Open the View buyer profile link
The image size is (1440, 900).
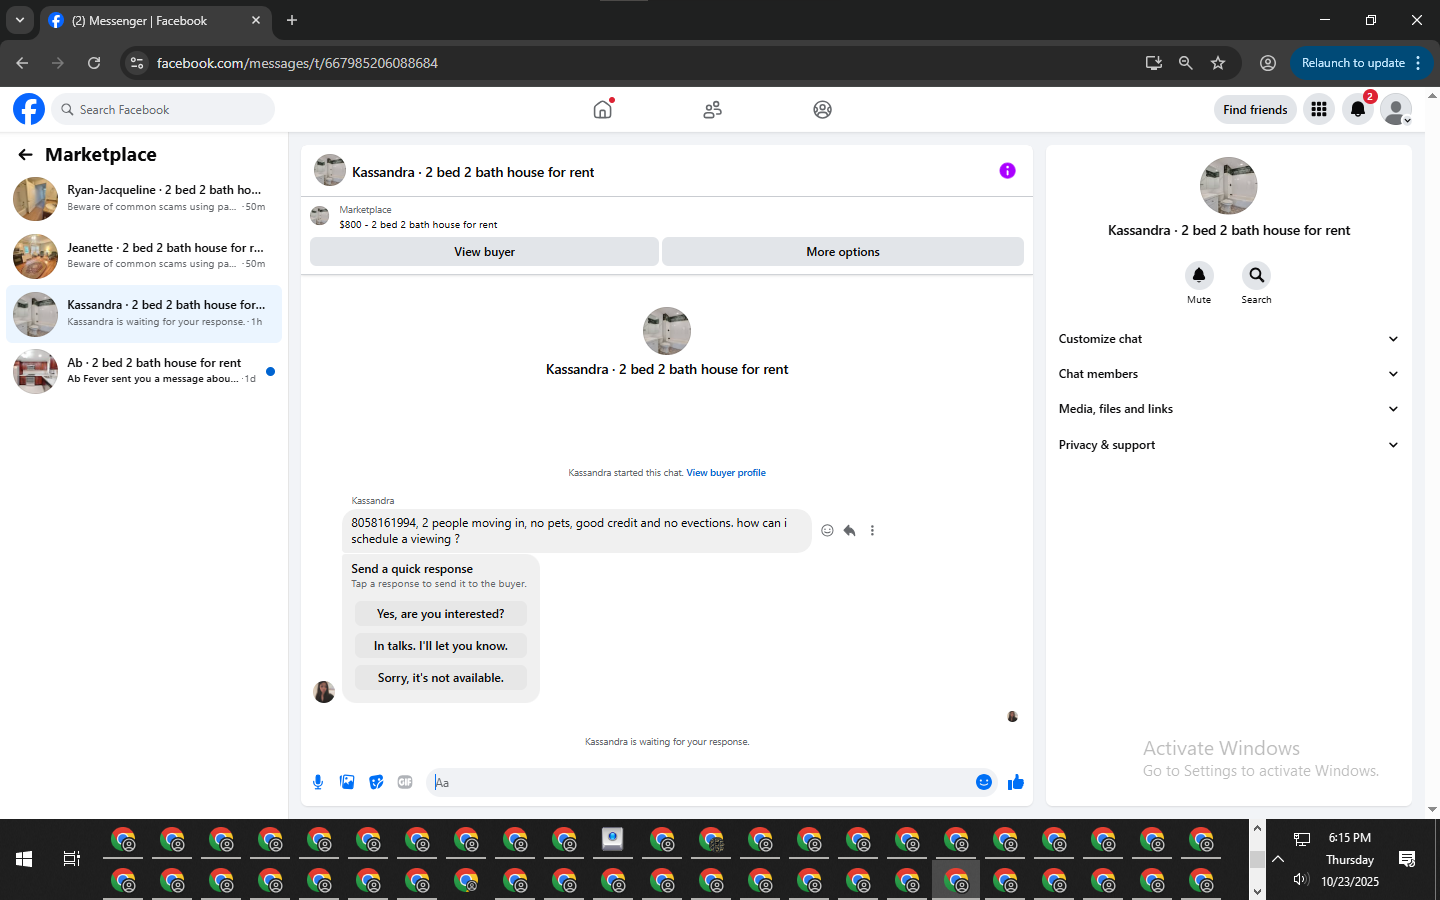[726, 473]
